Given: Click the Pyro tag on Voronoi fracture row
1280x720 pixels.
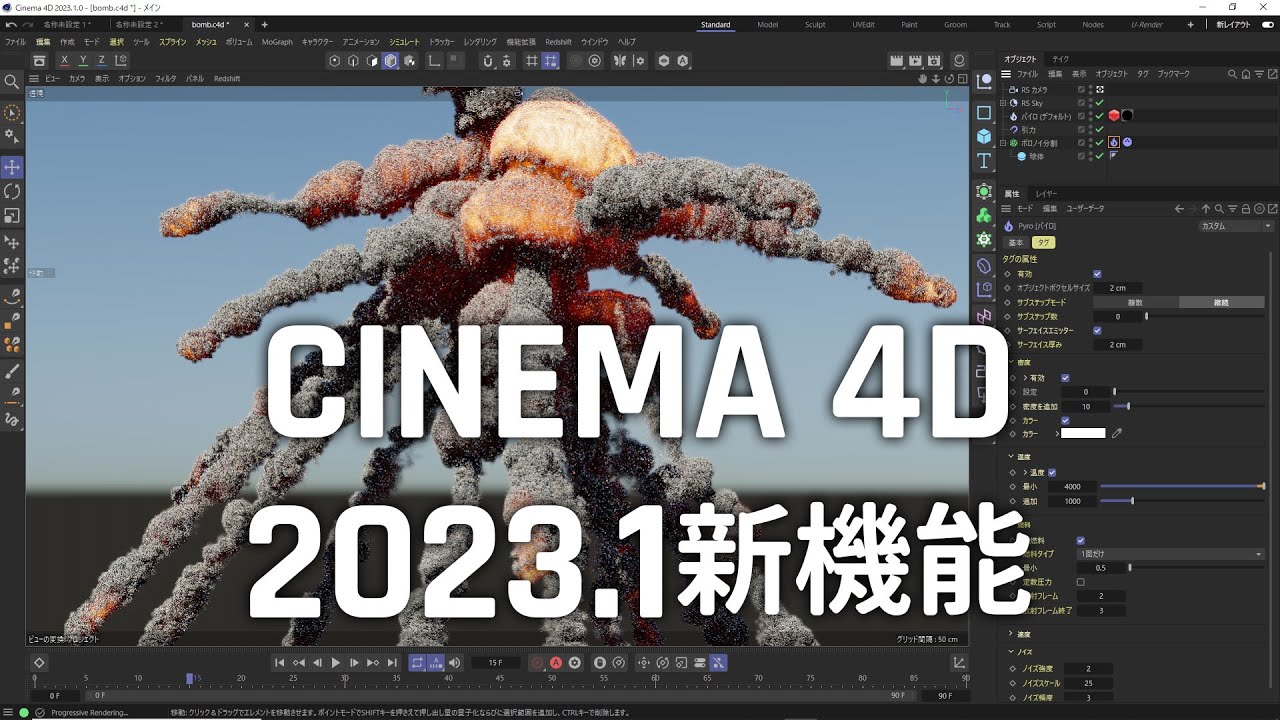Looking at the screenshot, I should click(1113, 142).
